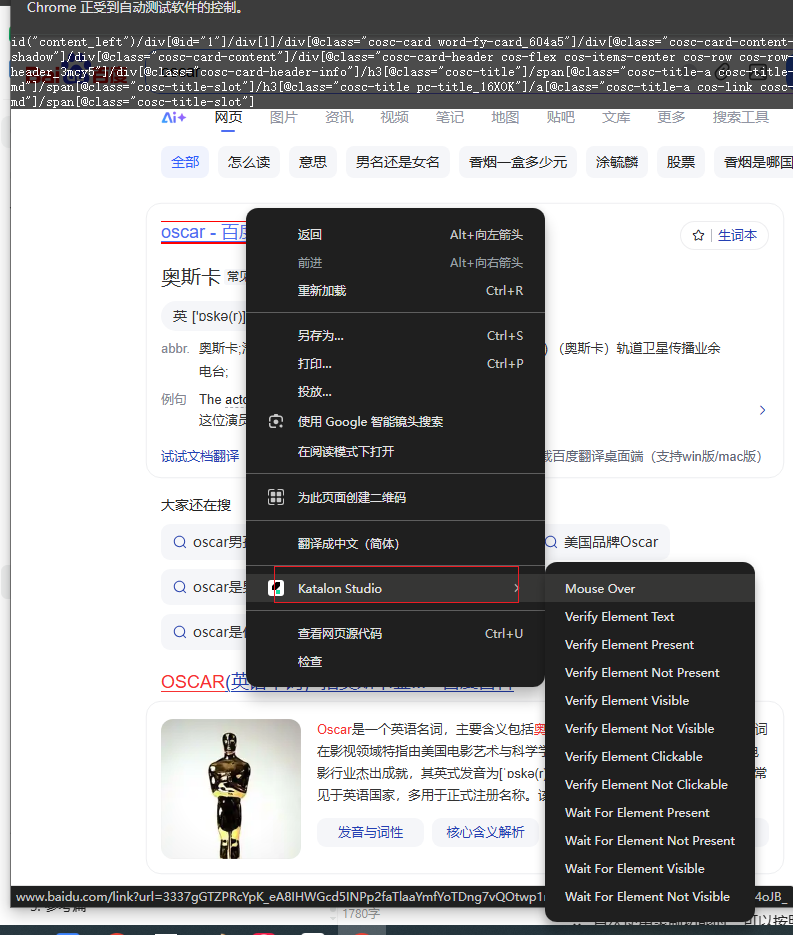Screen dimensions: 793x935
Task: Open the 资讯 search tab
Action: coord(339,117)
